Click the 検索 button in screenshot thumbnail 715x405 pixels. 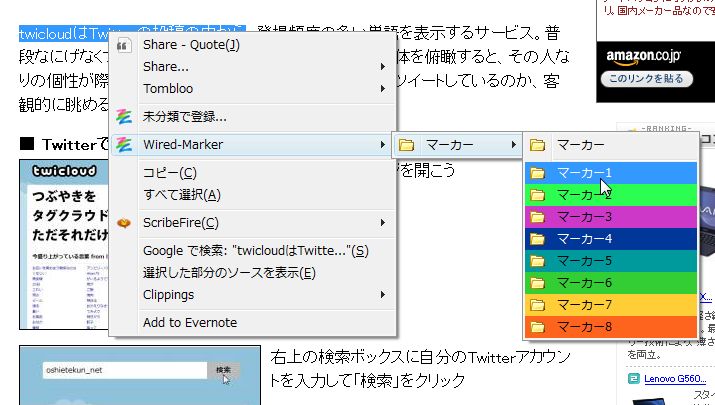(x=223, y=370)
